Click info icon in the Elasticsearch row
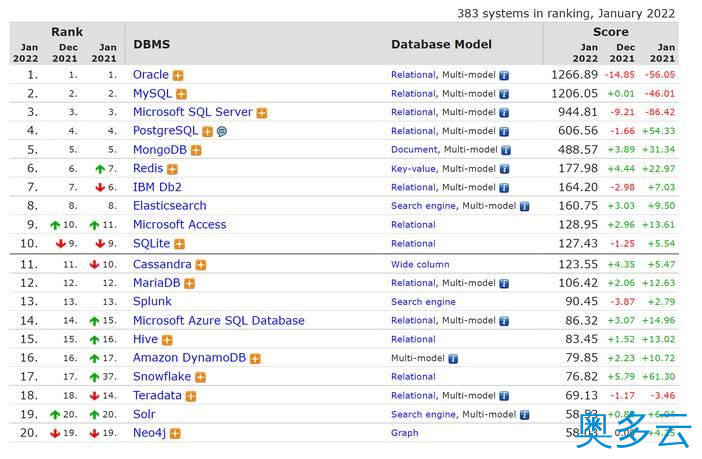This screenshot has height=459, width=702. pyautogui.click(x=524, y=206)
